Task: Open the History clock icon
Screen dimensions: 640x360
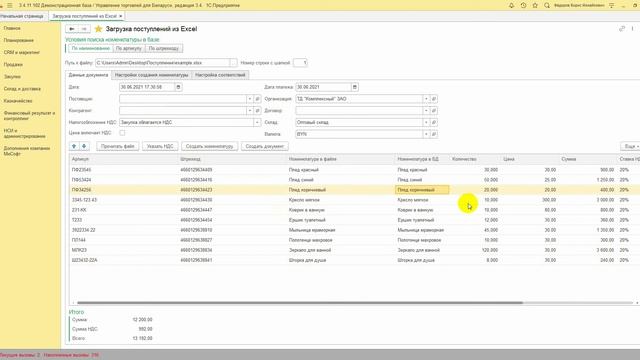Action: coord(523,5)
